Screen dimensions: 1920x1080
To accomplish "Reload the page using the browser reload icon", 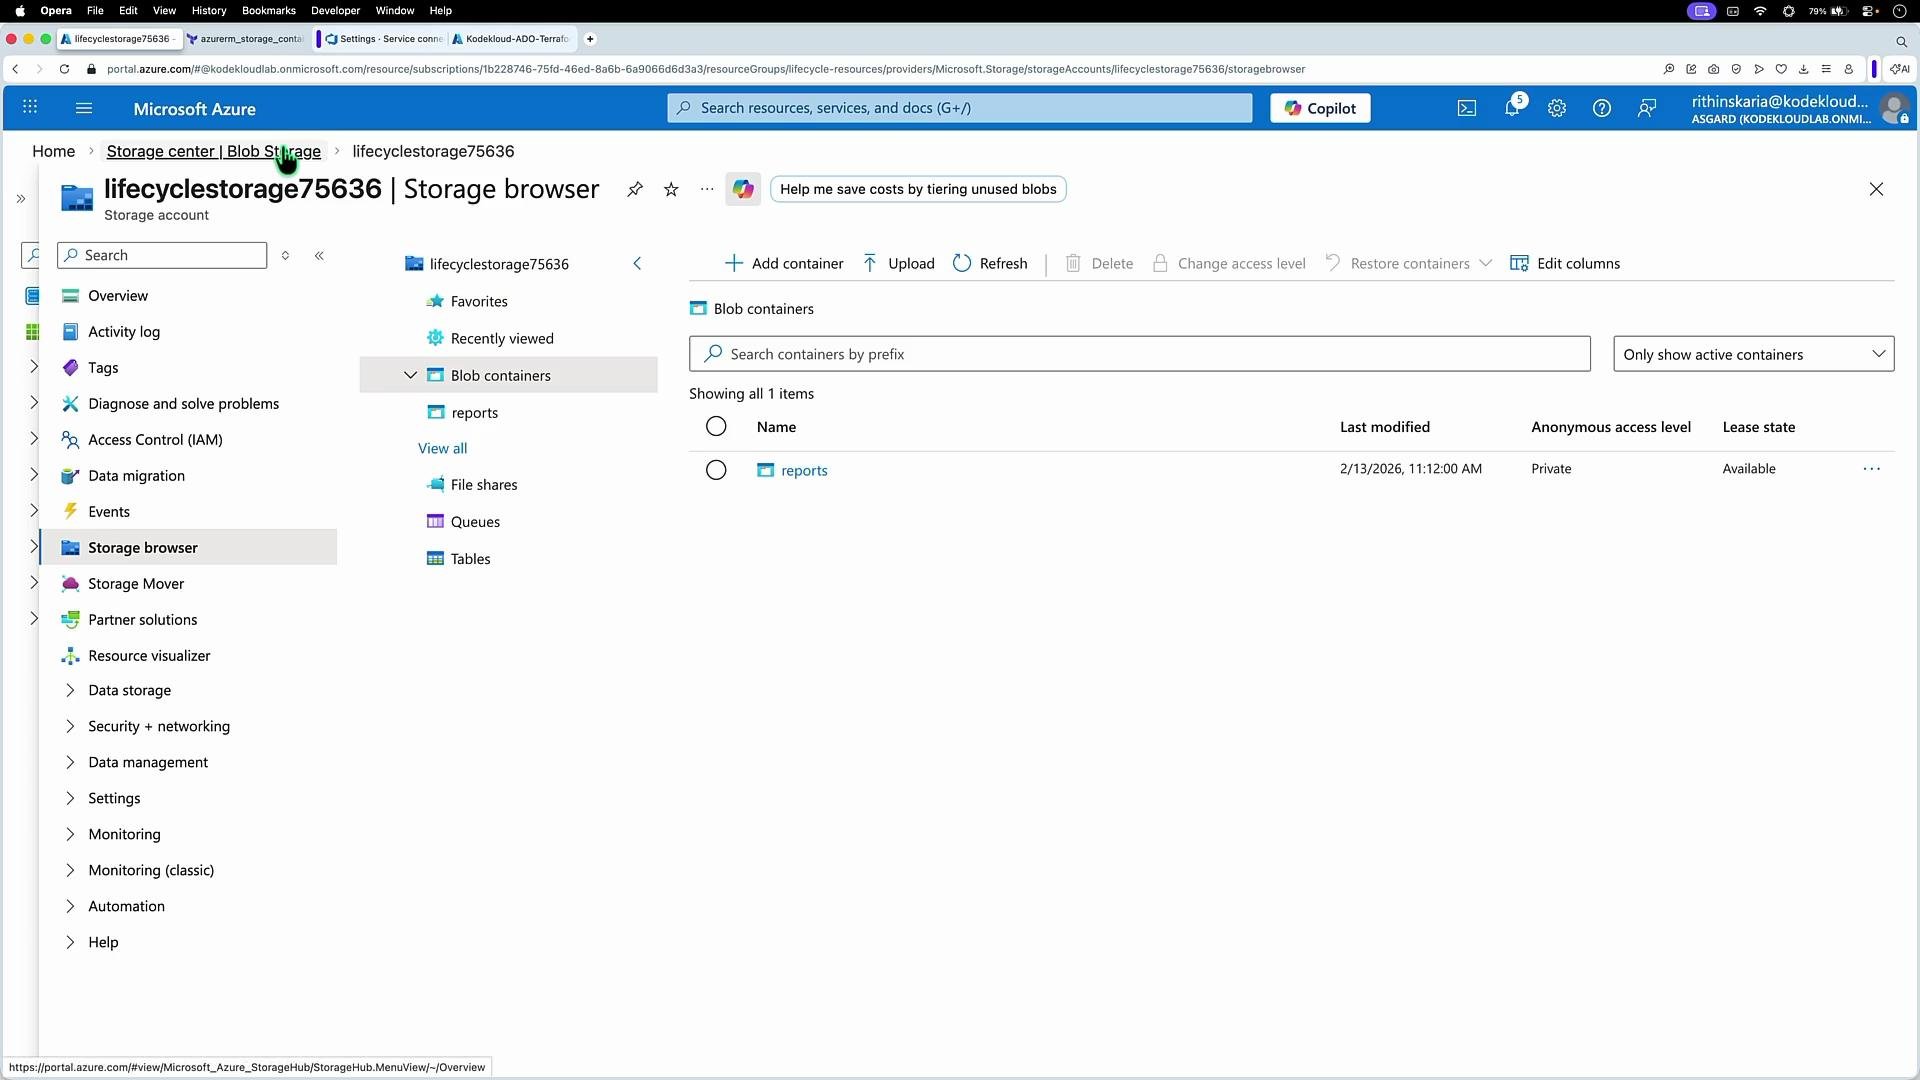I will pos(64,69).
